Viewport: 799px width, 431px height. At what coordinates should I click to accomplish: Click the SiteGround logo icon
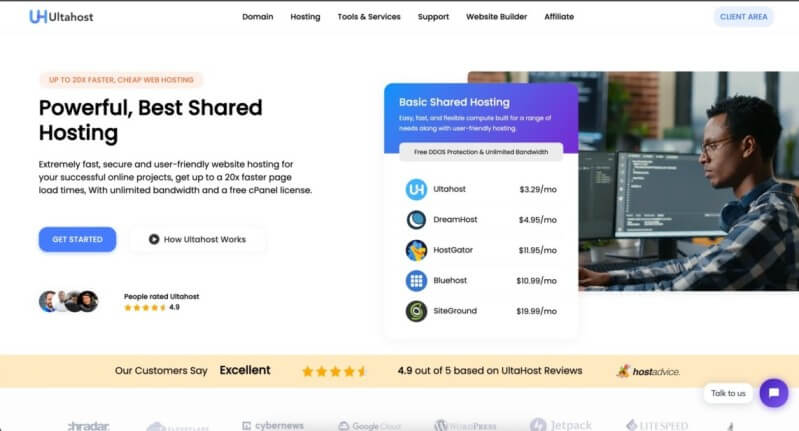416,311
